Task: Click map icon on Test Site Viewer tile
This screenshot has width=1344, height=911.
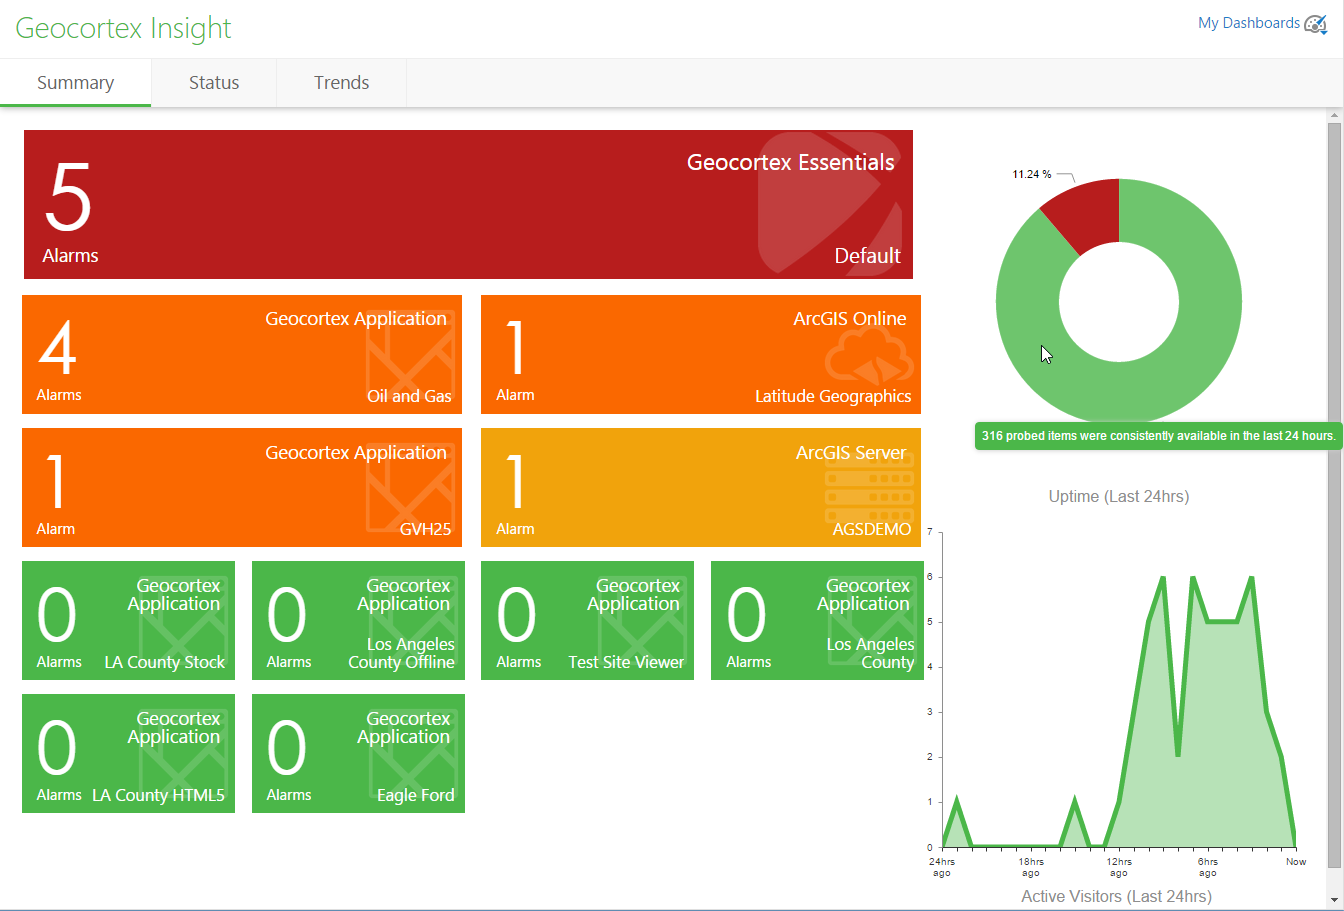Action: click(643, 620)
